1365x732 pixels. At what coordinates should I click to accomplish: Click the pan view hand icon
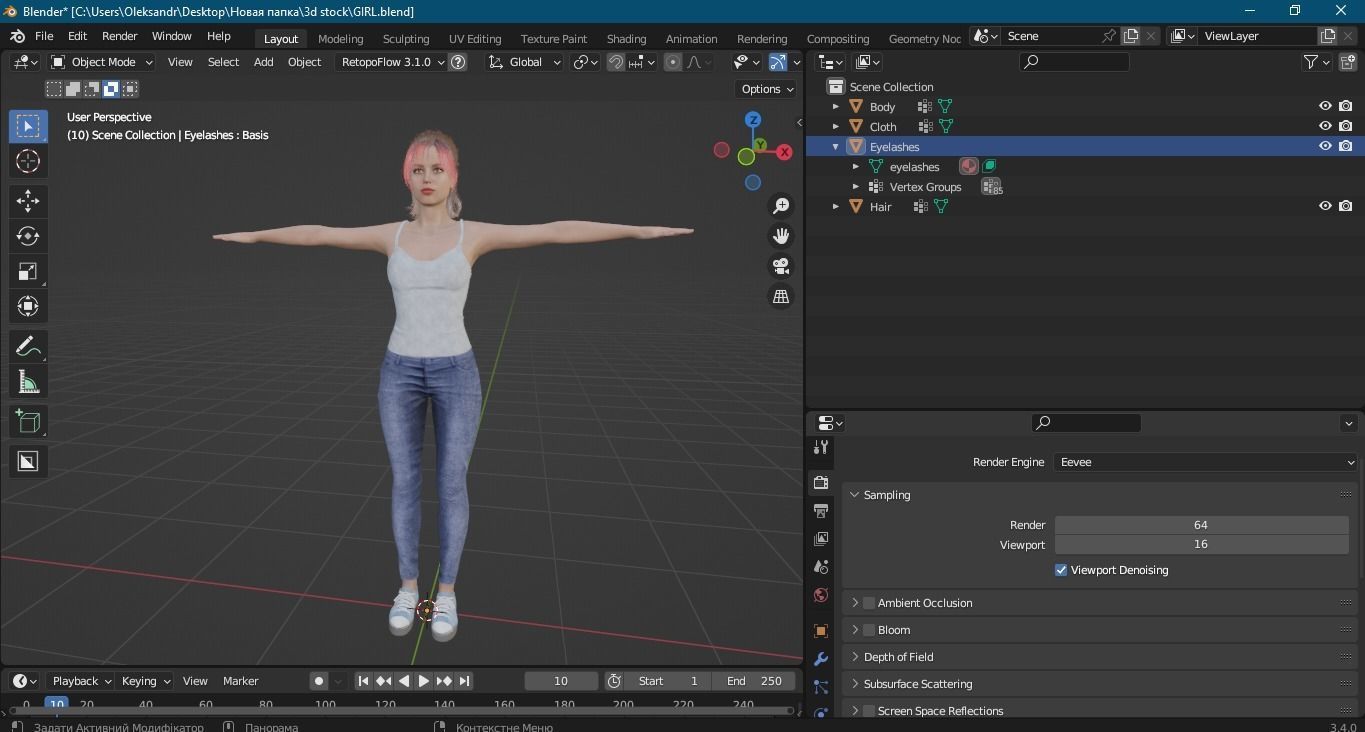tap(781, 236)
